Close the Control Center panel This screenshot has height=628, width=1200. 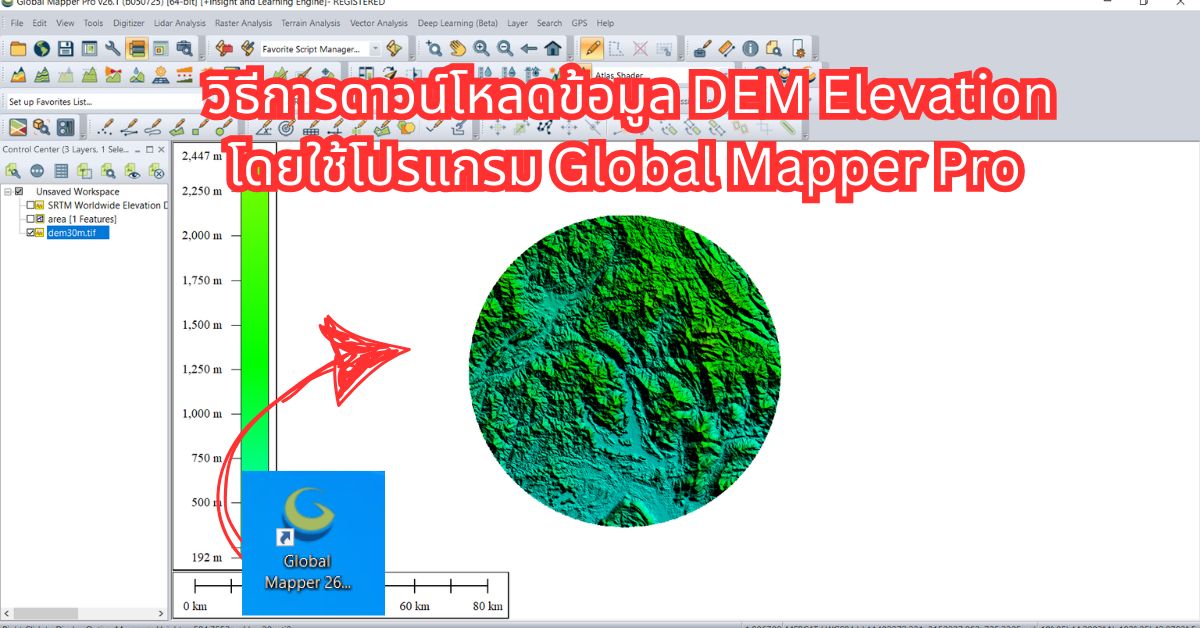161,149
